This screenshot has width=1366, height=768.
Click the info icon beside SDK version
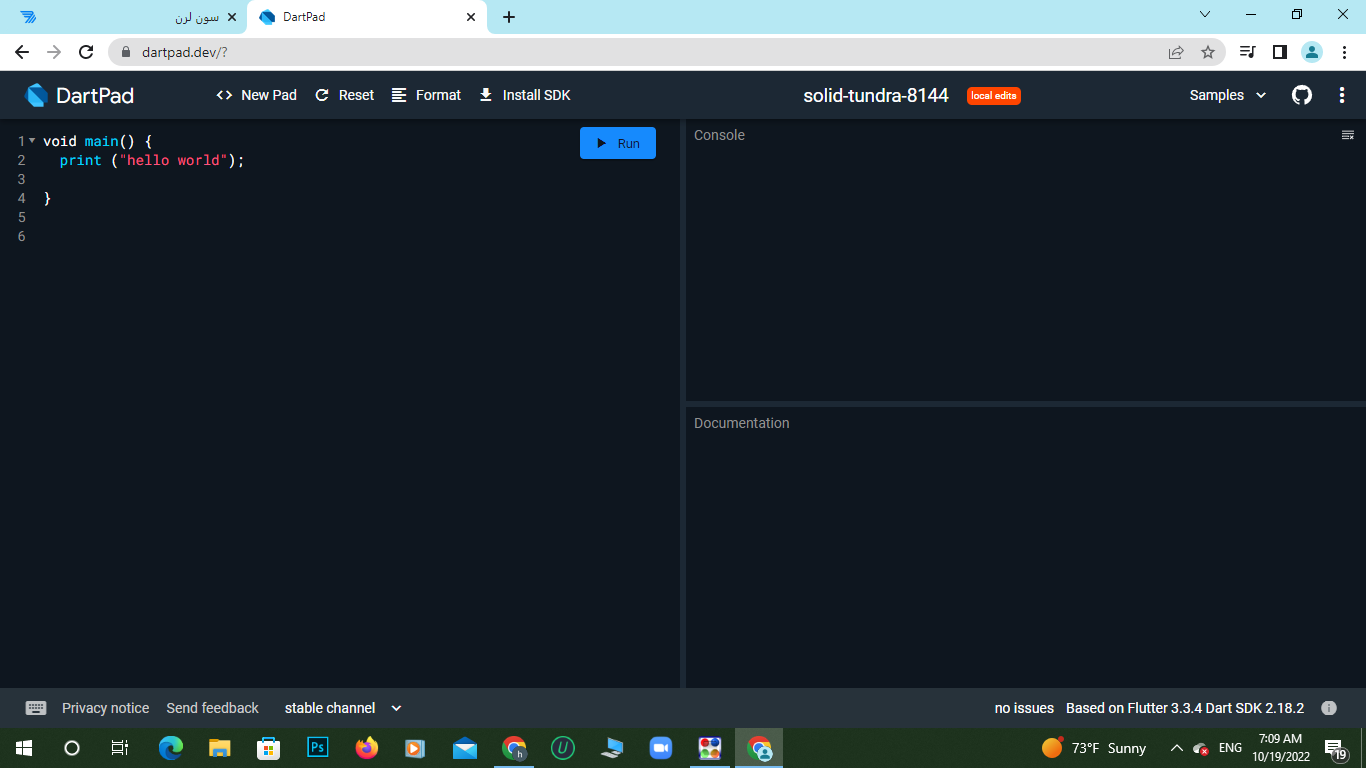click(x=1329, y=708)
